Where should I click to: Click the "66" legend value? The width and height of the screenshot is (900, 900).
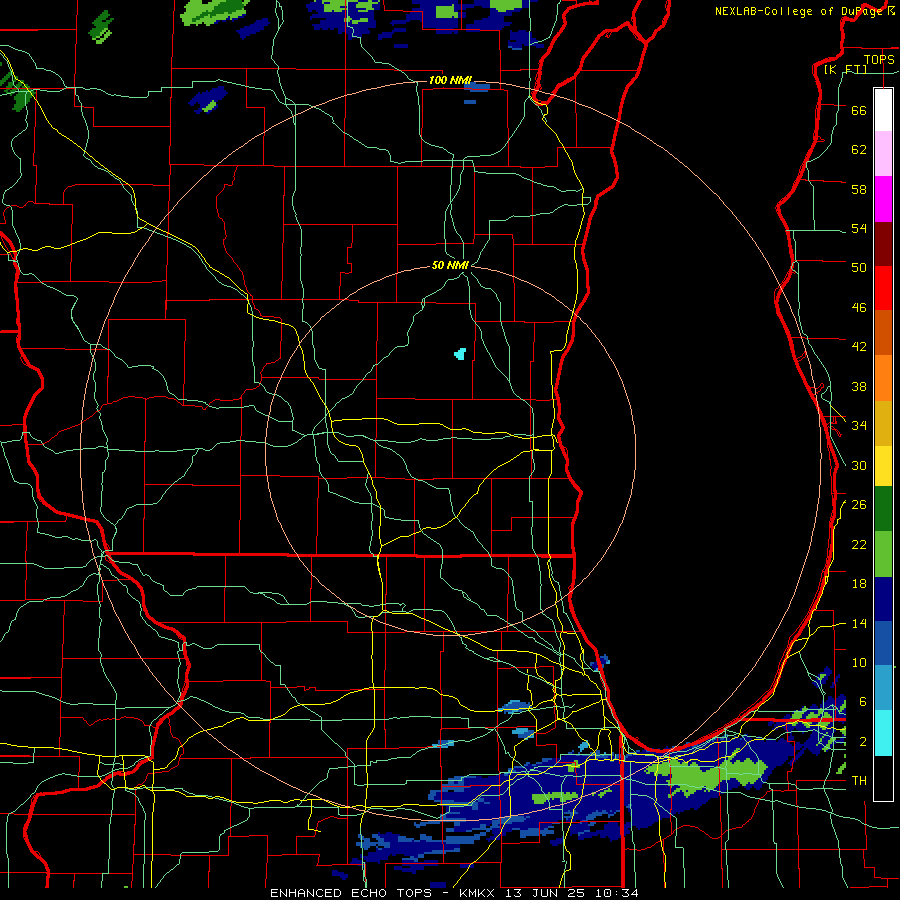tap(859, 110)
